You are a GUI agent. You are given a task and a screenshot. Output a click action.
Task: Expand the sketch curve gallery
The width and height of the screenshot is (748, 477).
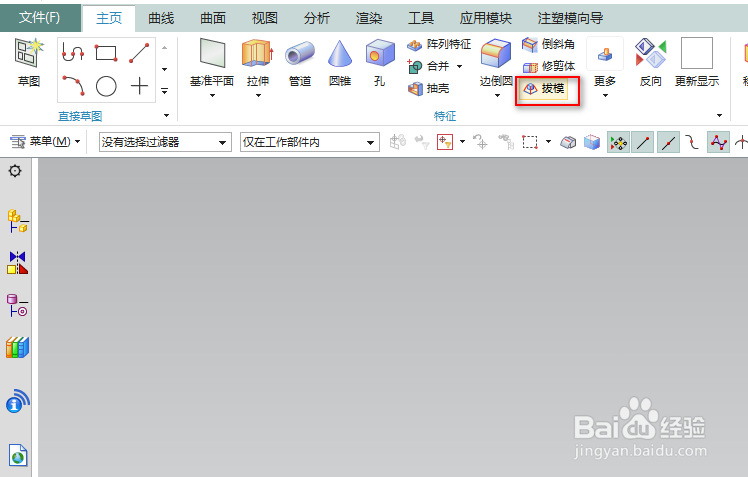165,91
